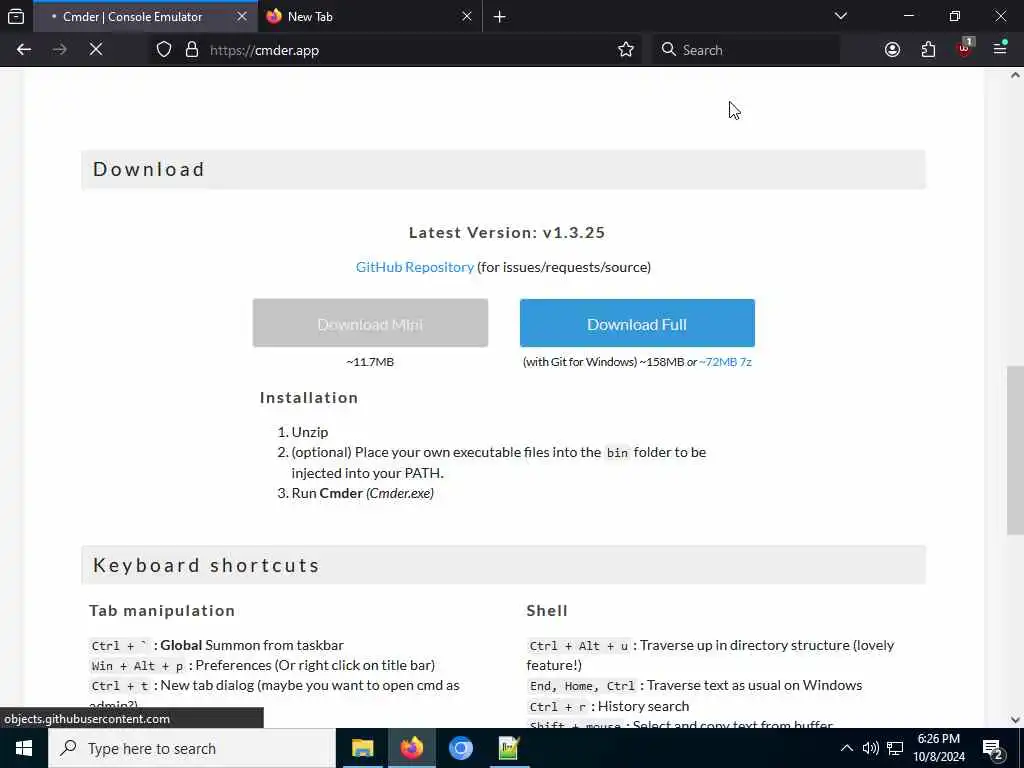1024x768 pixels.
Task: Click the taskbar Type here to search box
Action: tap(192, 748)
